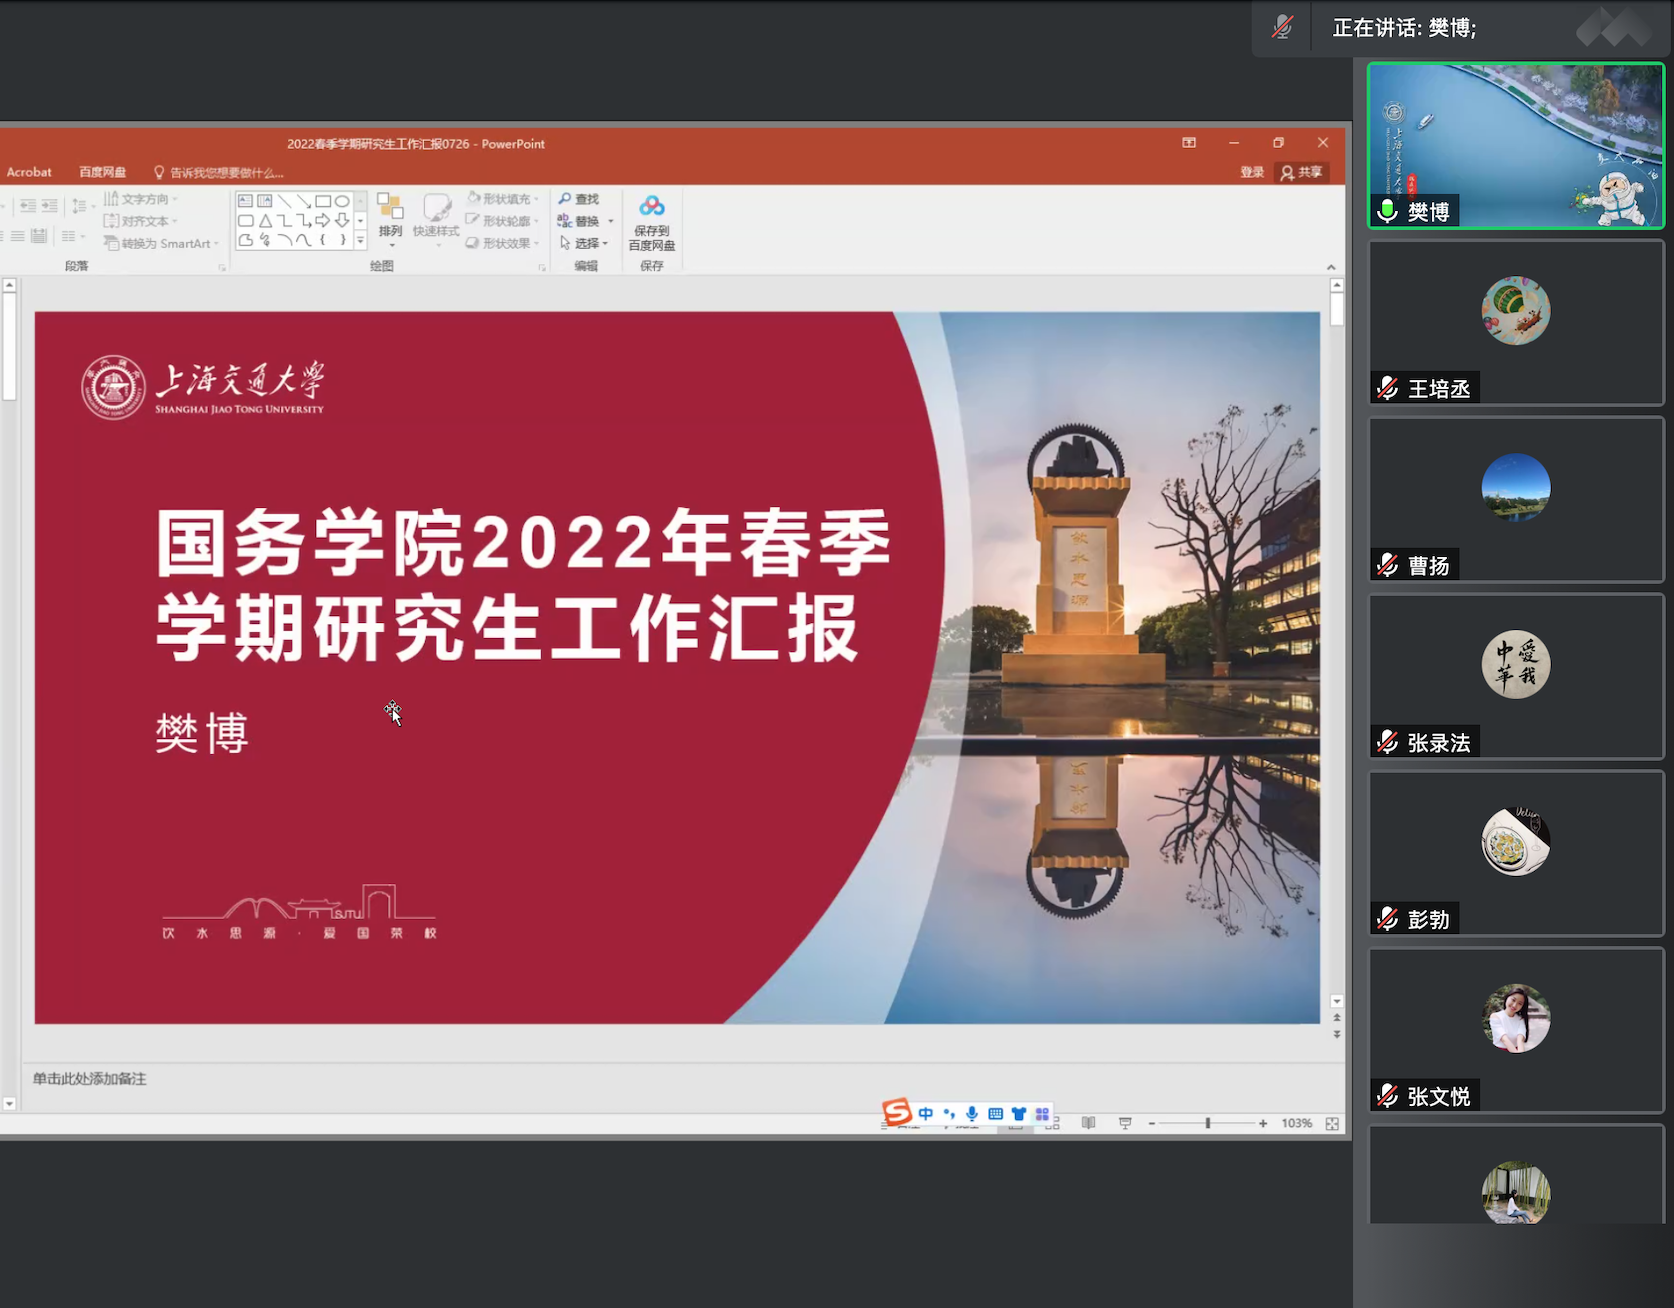Click Sogou soft keyboard icon
This screenshot has height=1308, width=1674.
(x=995, y=1113)
